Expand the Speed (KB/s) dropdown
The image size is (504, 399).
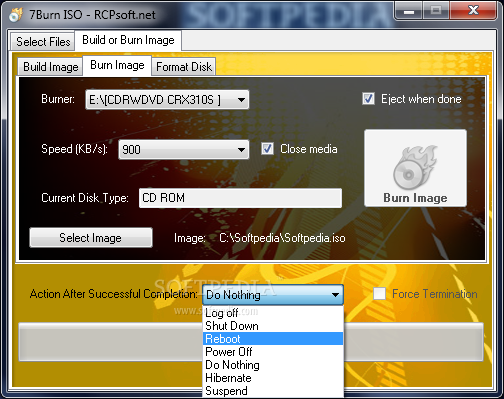[184, 149]
